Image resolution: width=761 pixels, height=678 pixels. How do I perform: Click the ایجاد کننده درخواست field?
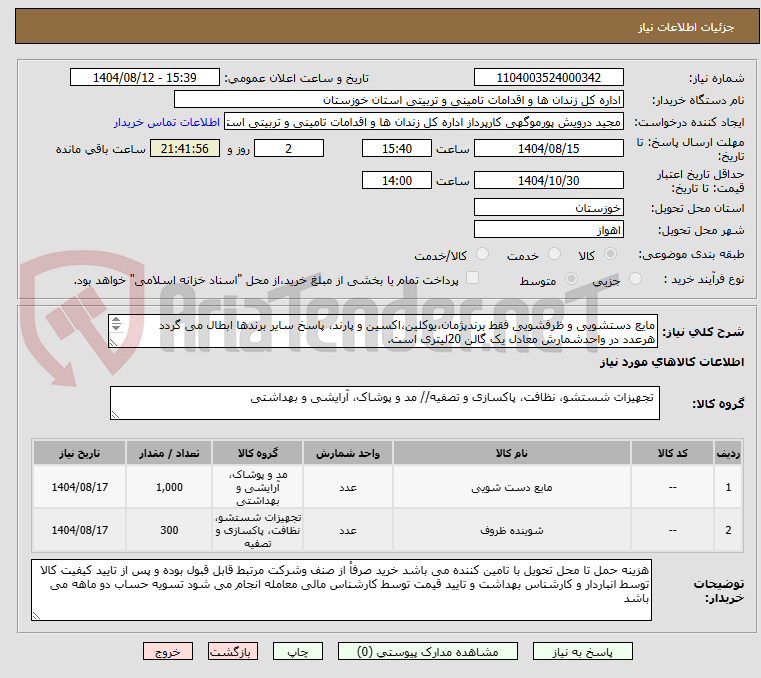pyautogui.click(x=424, y=122)
